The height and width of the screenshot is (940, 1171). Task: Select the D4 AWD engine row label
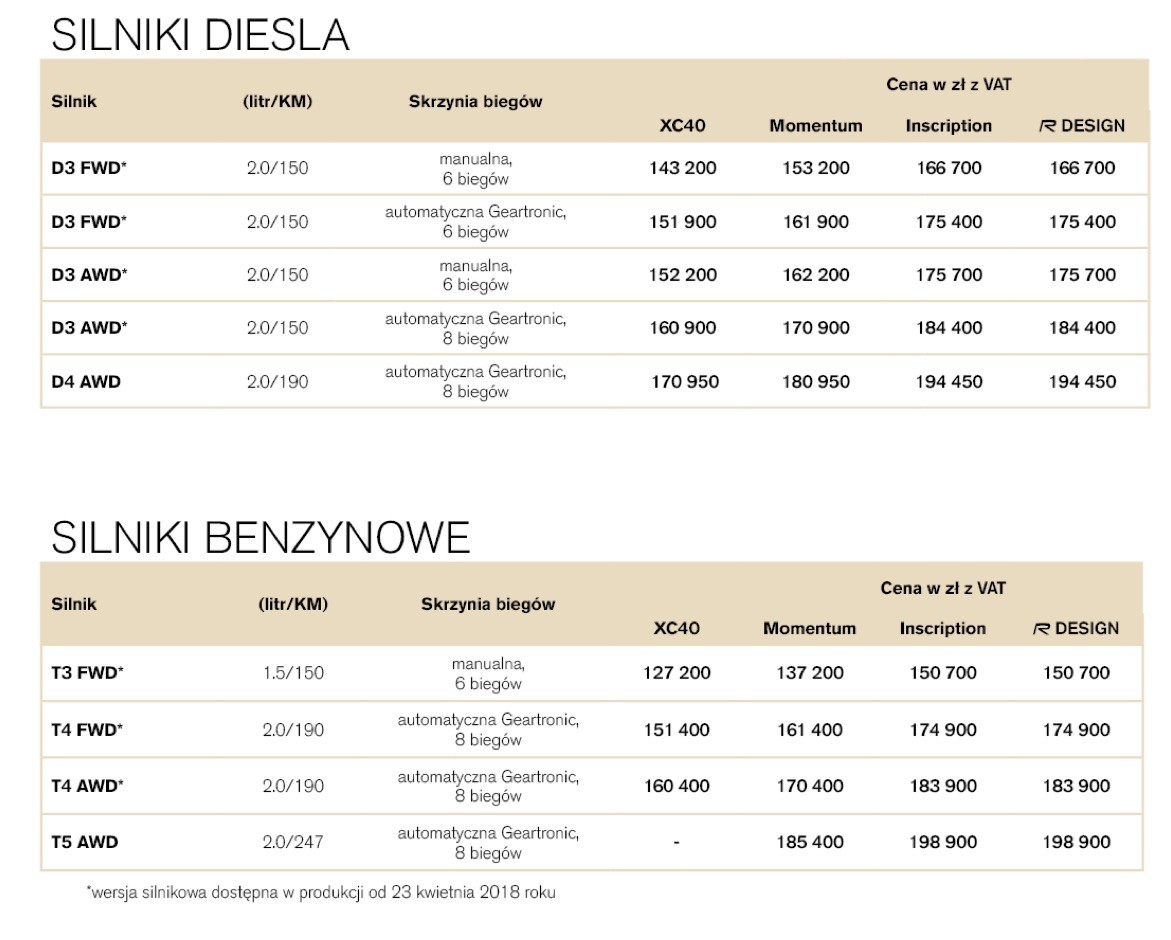point(86,381)
